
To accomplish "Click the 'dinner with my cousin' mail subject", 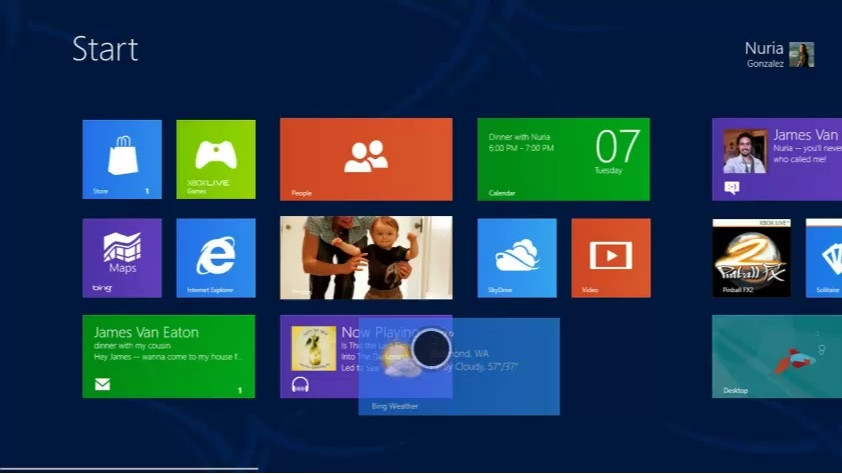I will pyautogui.click(x=132, y=346).
